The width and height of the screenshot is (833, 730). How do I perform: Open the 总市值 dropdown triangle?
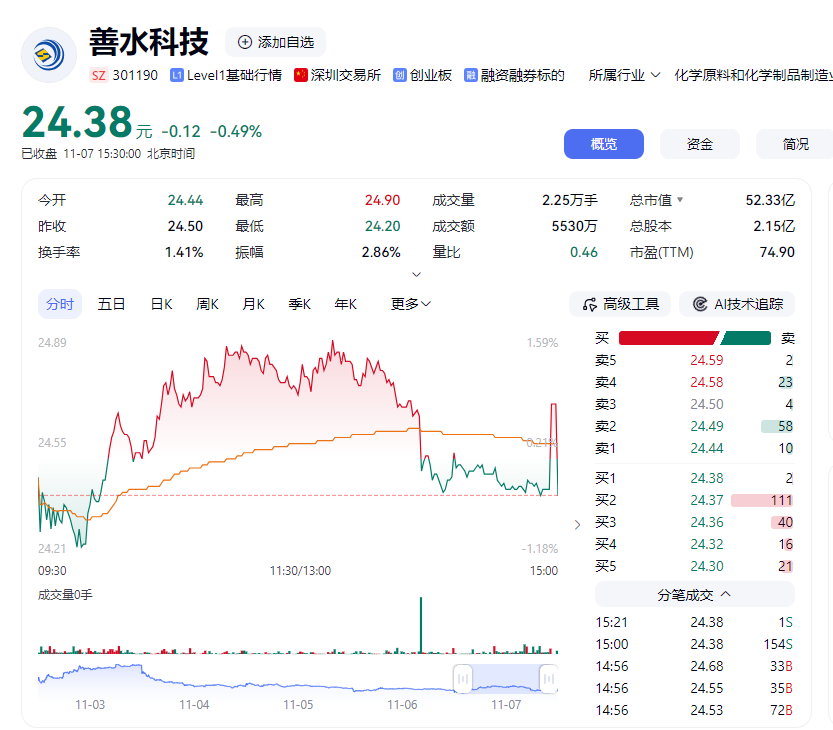[x=680, y=200]
